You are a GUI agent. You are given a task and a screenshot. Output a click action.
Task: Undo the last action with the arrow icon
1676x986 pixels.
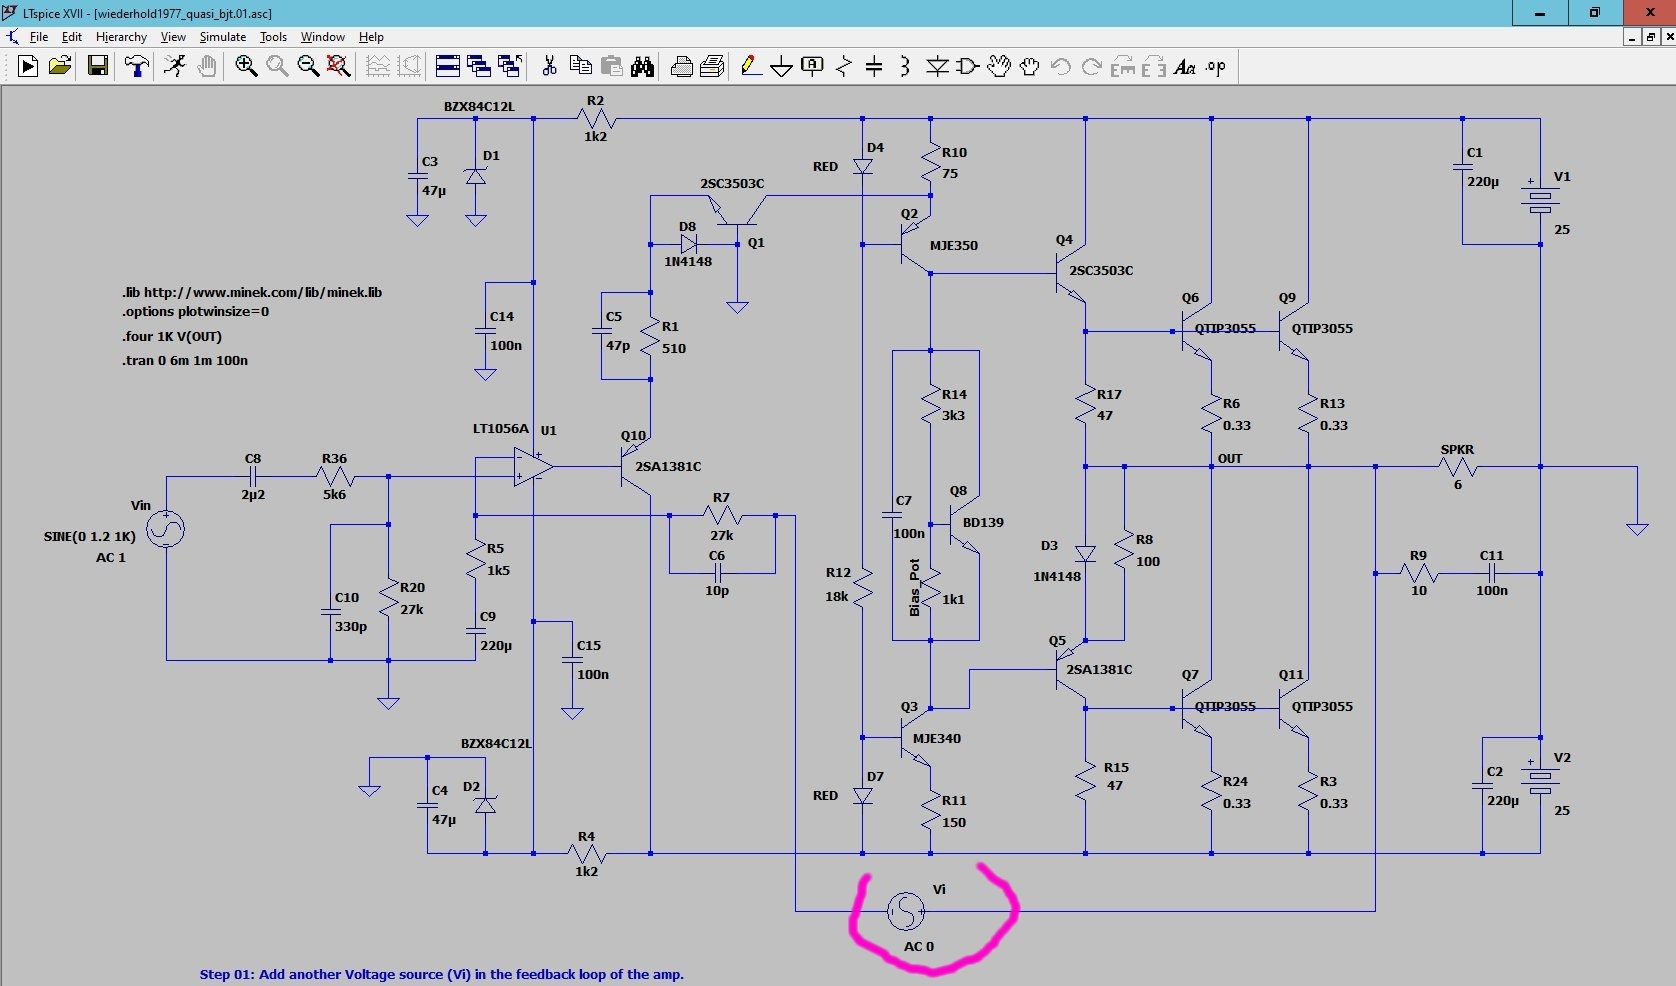[x=1060, y=66]
